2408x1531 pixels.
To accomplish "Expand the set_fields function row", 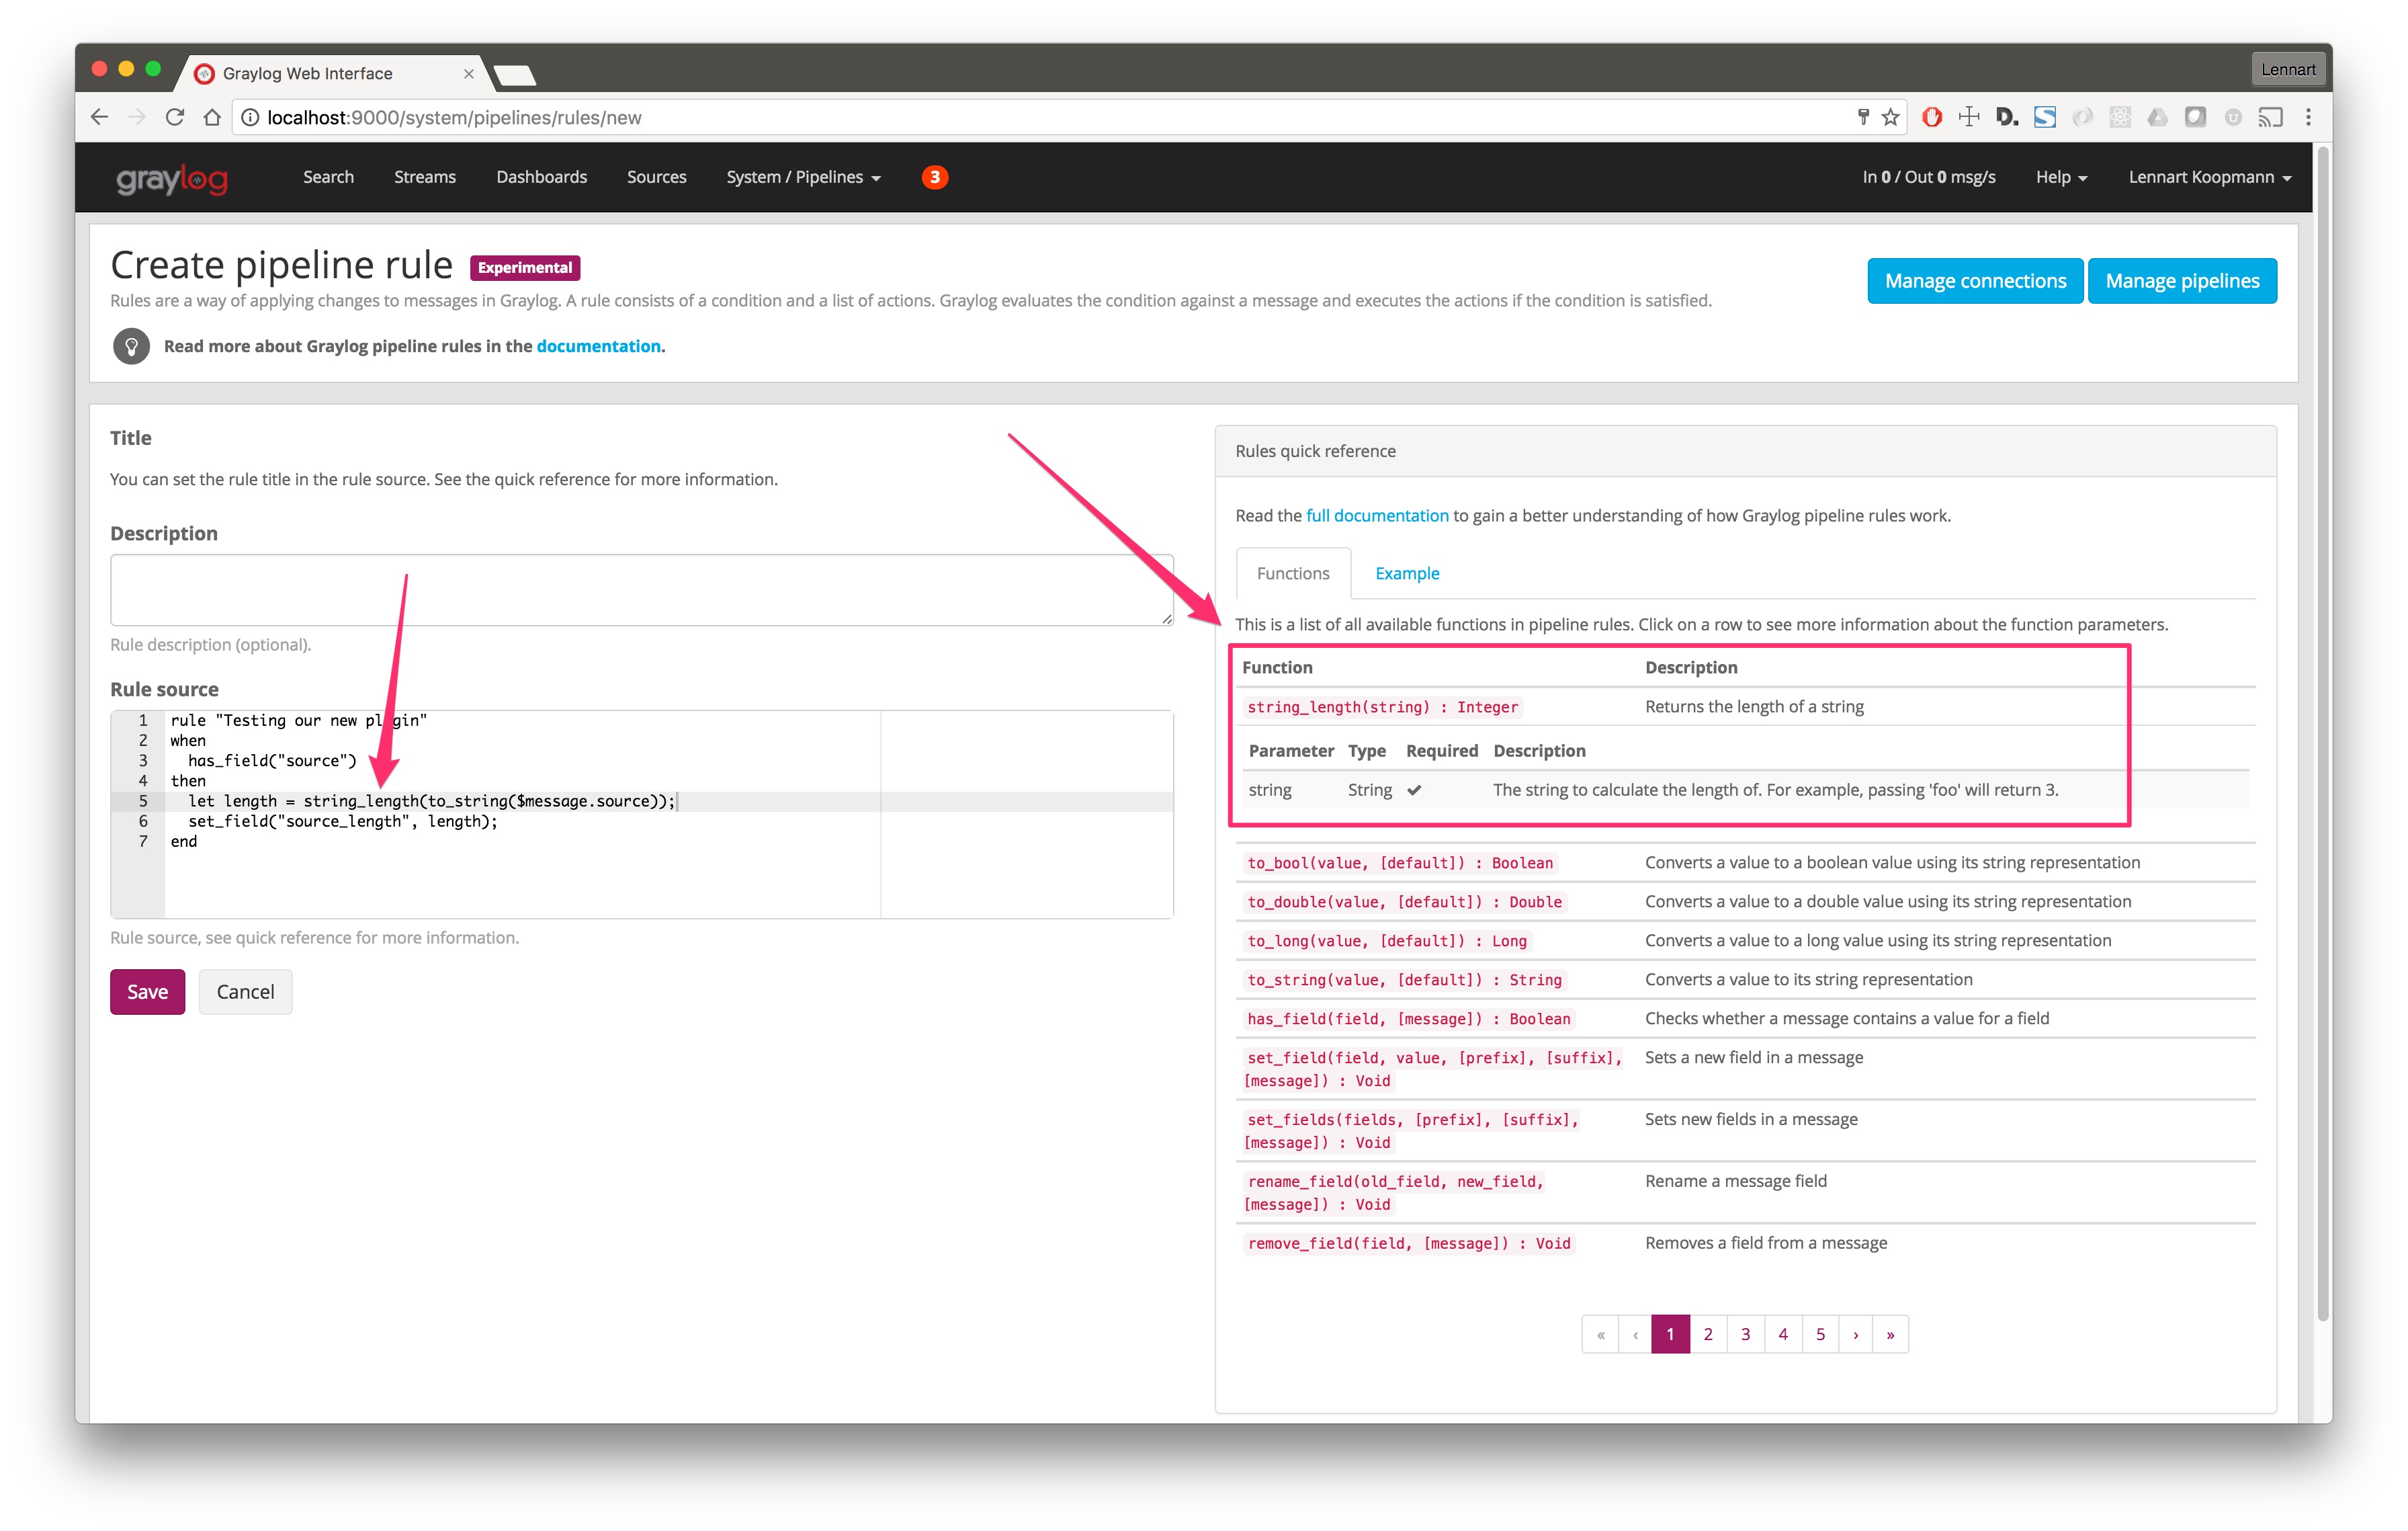I will tap(1745, 1131).
